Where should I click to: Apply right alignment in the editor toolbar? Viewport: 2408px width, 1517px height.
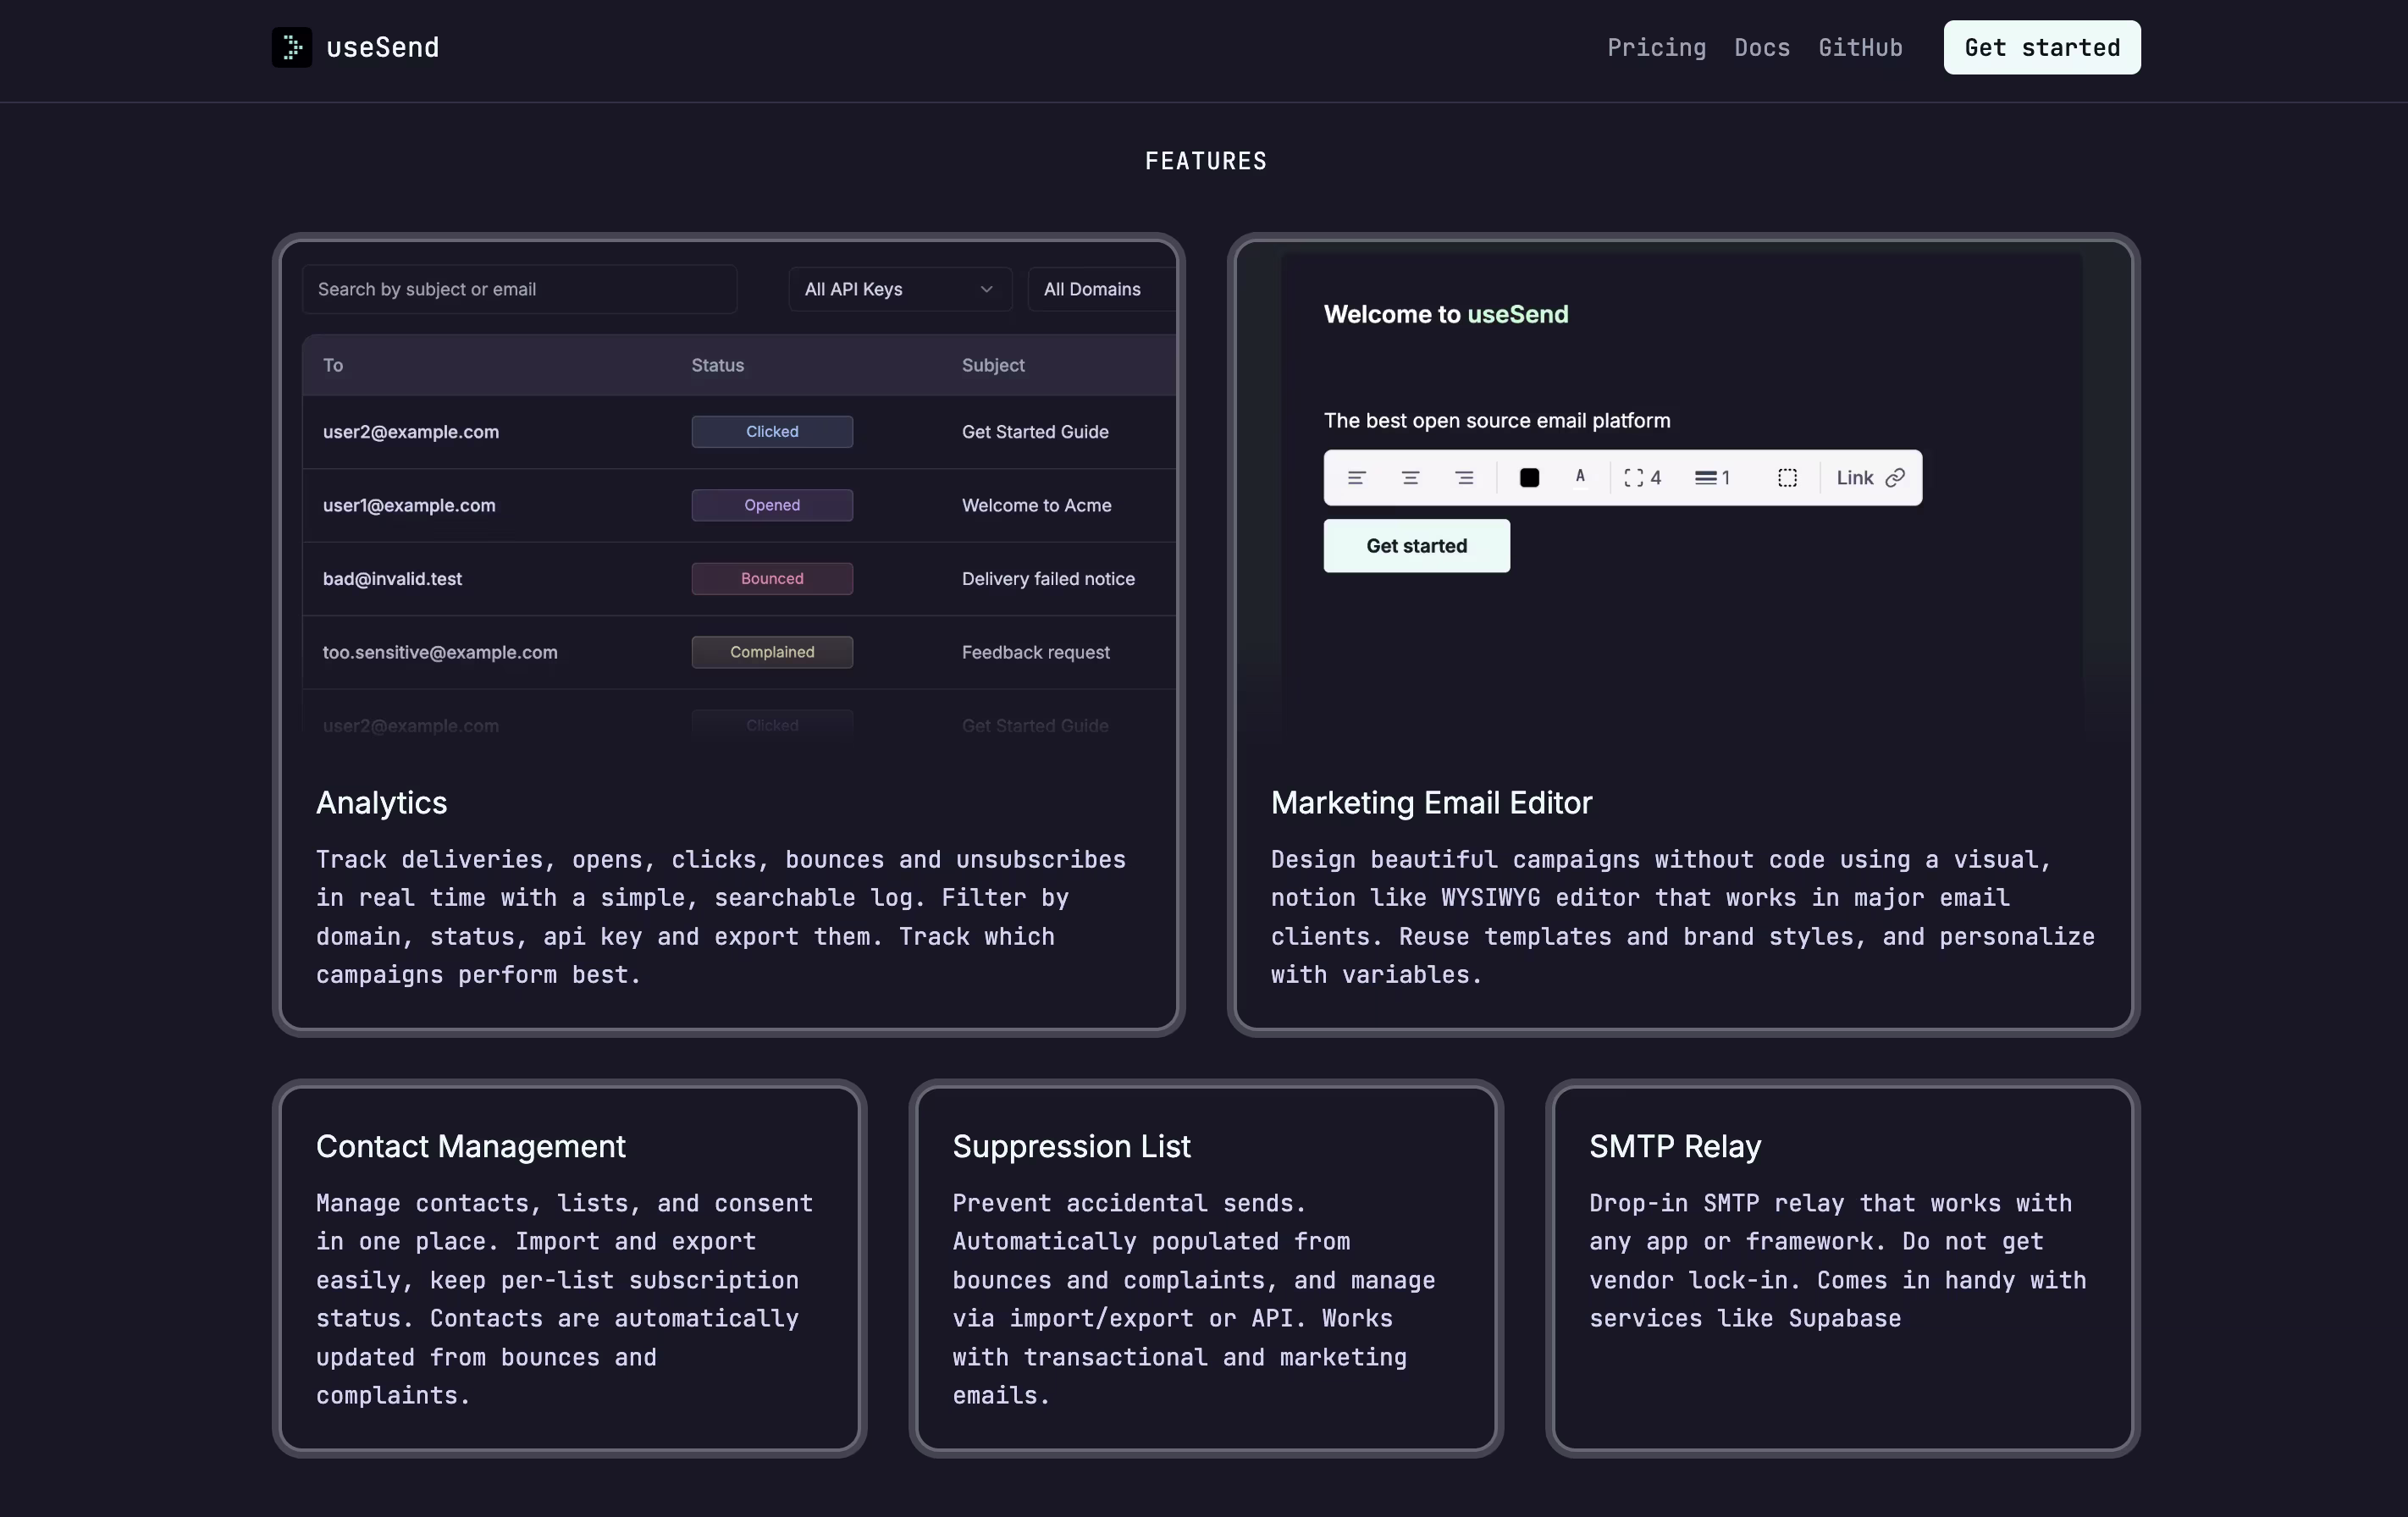point(1464,477)
